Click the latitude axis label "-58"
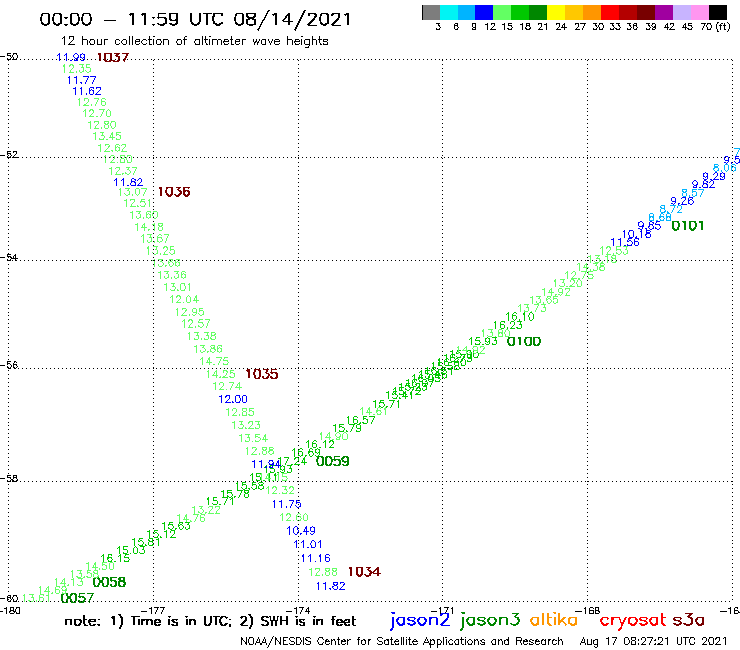 (9, 478)
